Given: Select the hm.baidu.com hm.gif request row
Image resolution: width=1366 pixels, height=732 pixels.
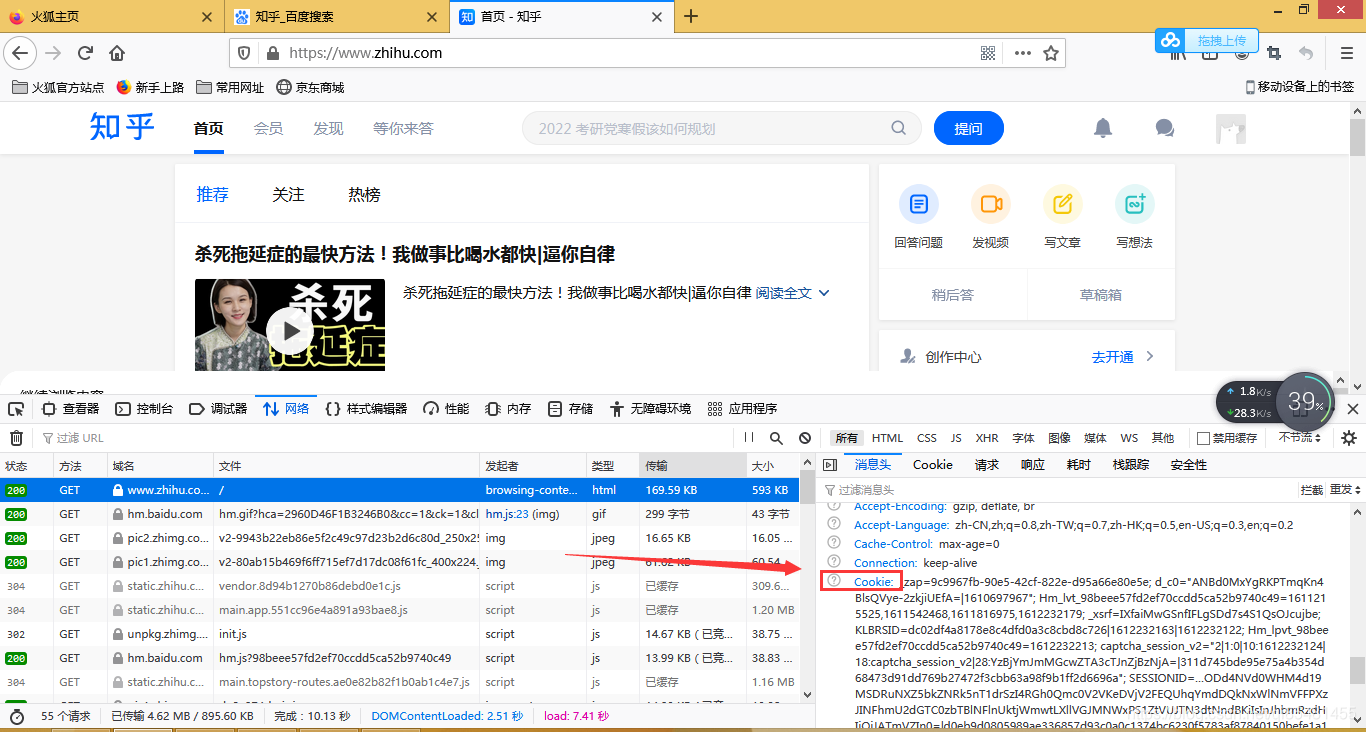Looking at the screenshot, I should pyautogui.click(x=400, y=514).
